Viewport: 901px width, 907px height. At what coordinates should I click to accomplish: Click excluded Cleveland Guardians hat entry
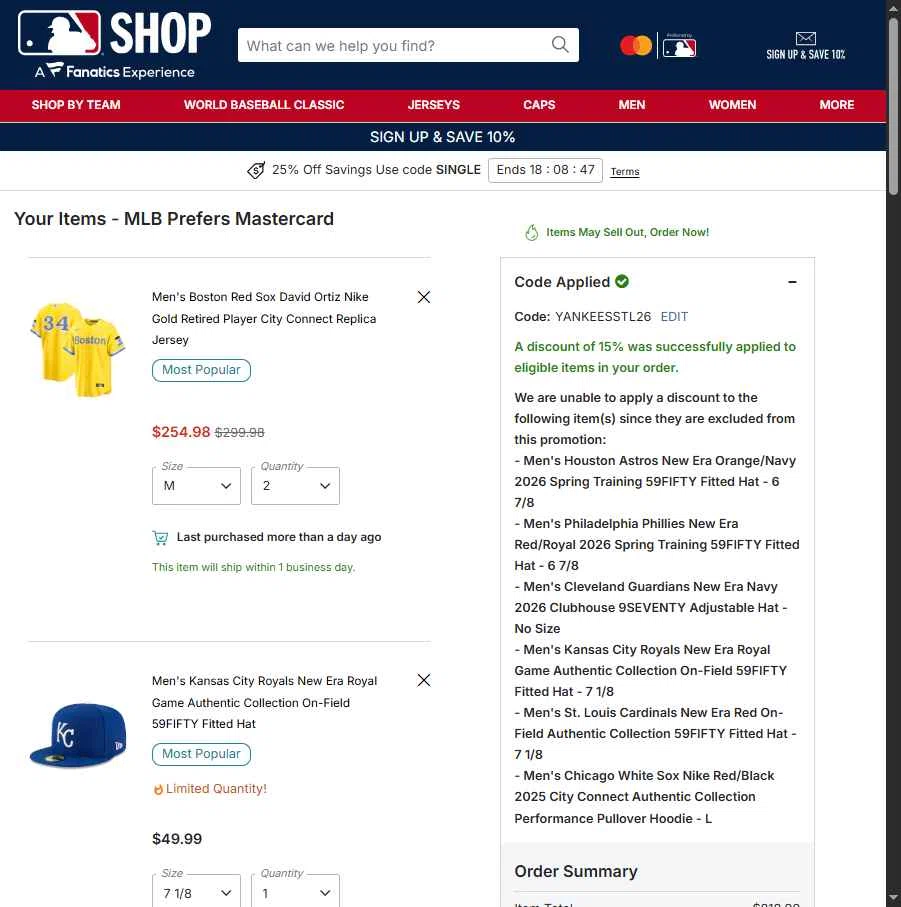[x=651, y=608]
